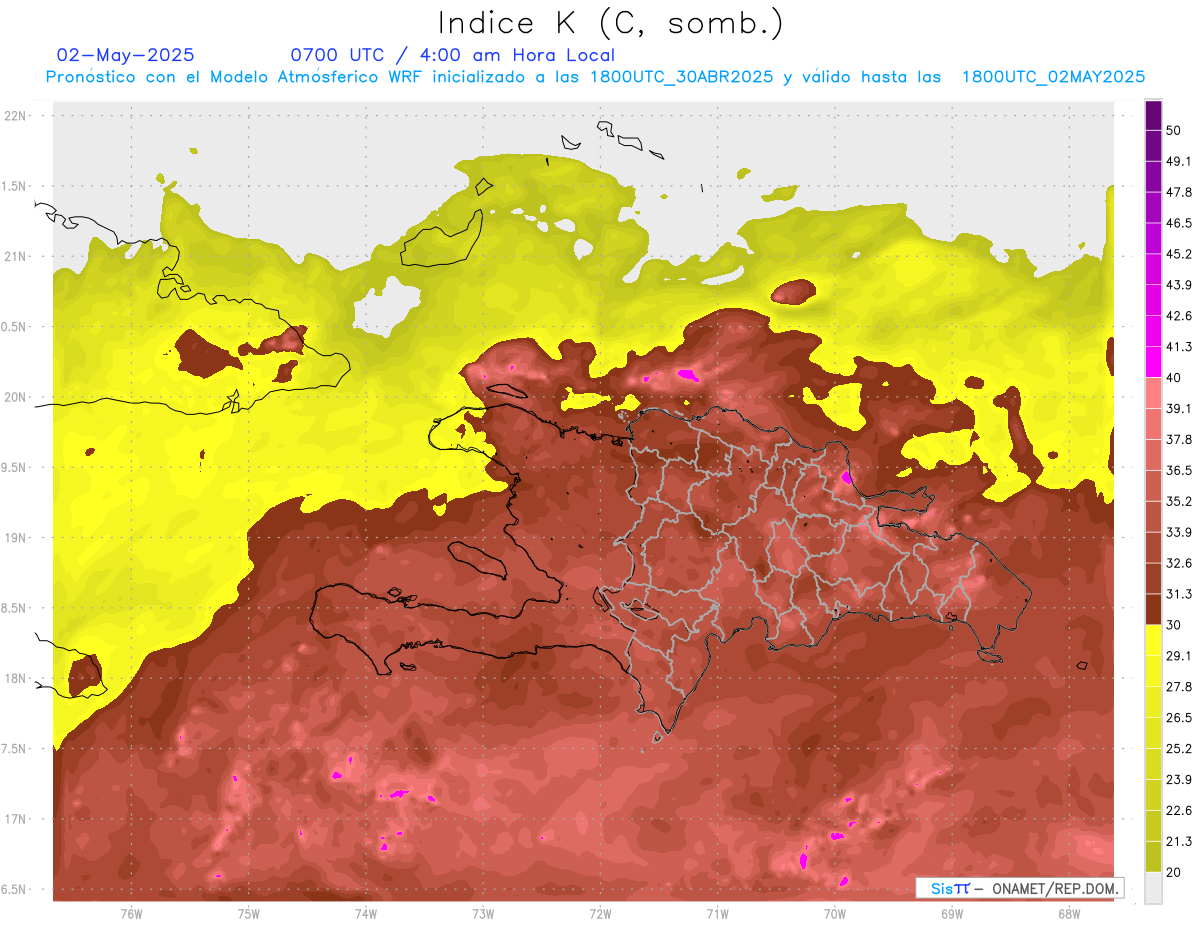The image size is (1200, 927).
Task: Click latitude axis label "1.5N"
Action: (x=15, y=186)
